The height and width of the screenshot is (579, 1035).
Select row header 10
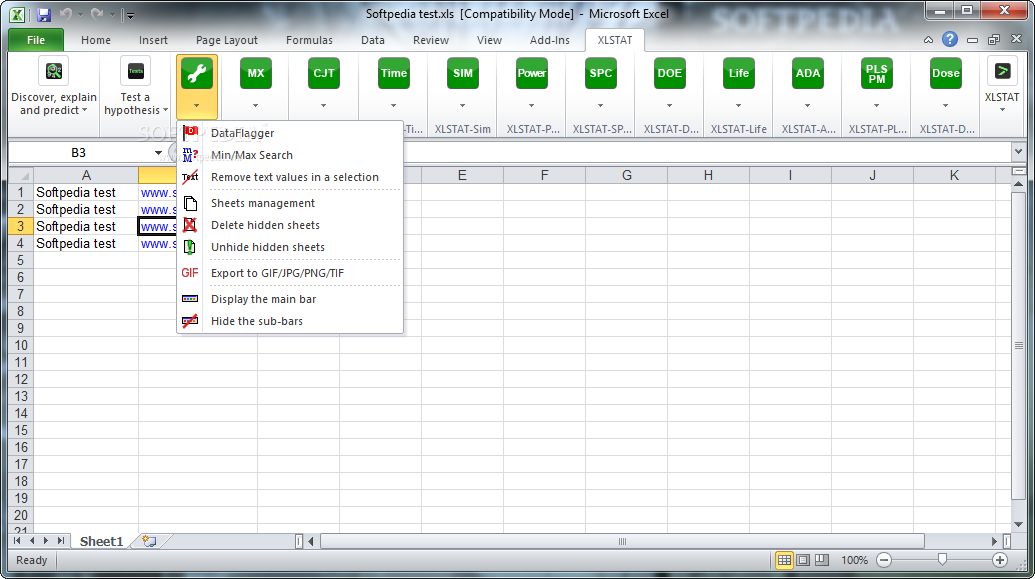[x=21, y=345]
